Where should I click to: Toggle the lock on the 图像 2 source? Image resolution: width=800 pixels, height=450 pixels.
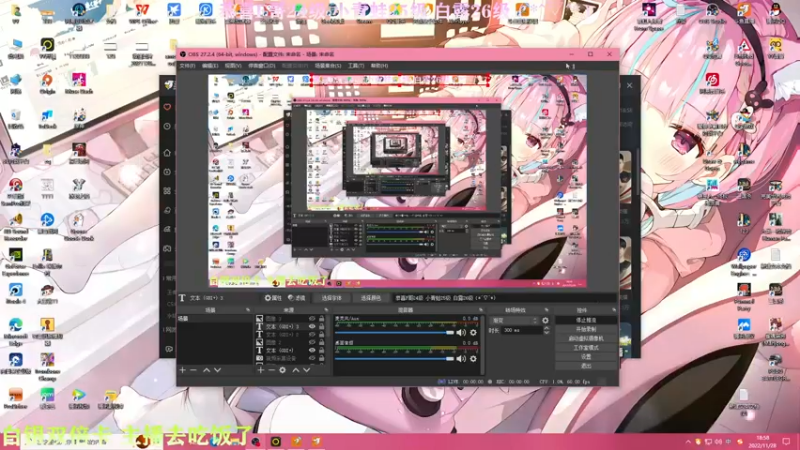coord(321,342)
